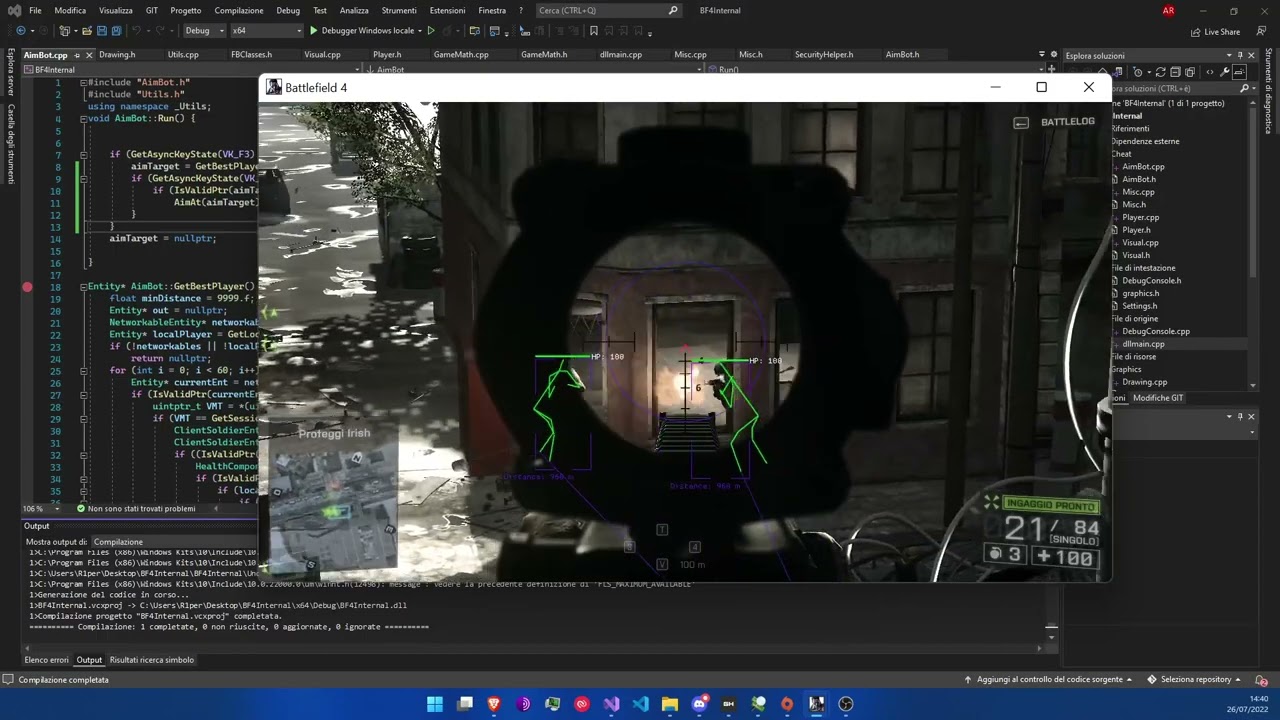Screen dimensions: 1280x720
Task: Open the x64 platform dropdown
Action: point(267,31)
